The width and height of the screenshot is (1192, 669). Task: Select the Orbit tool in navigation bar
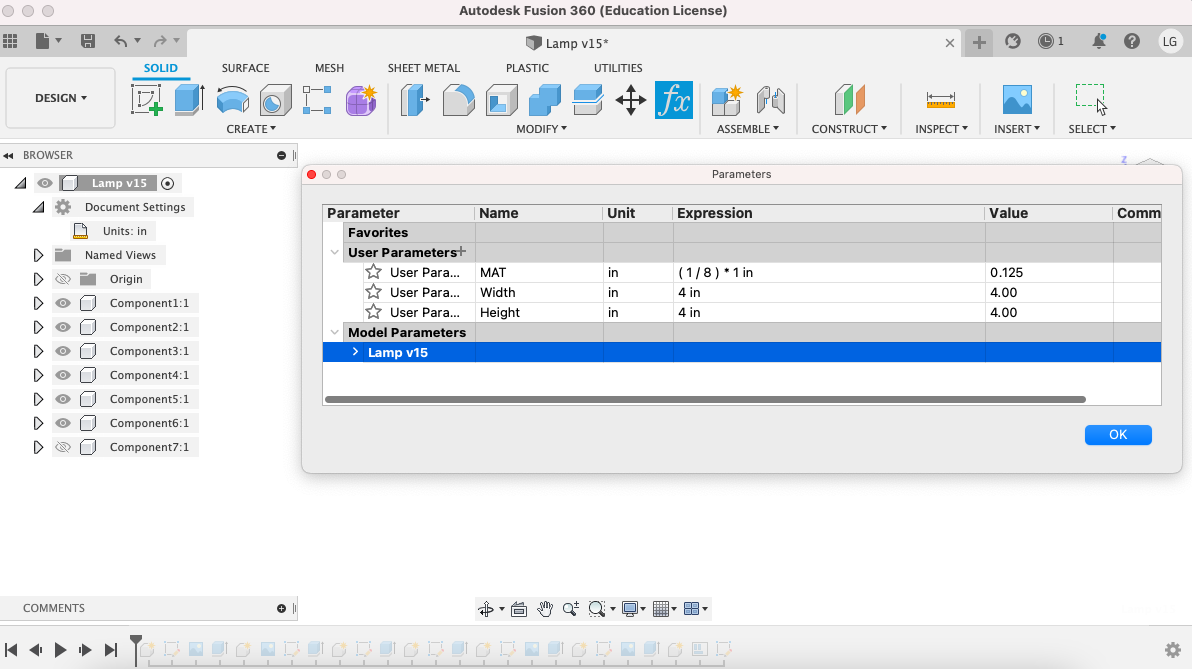[x=486, y=609]
